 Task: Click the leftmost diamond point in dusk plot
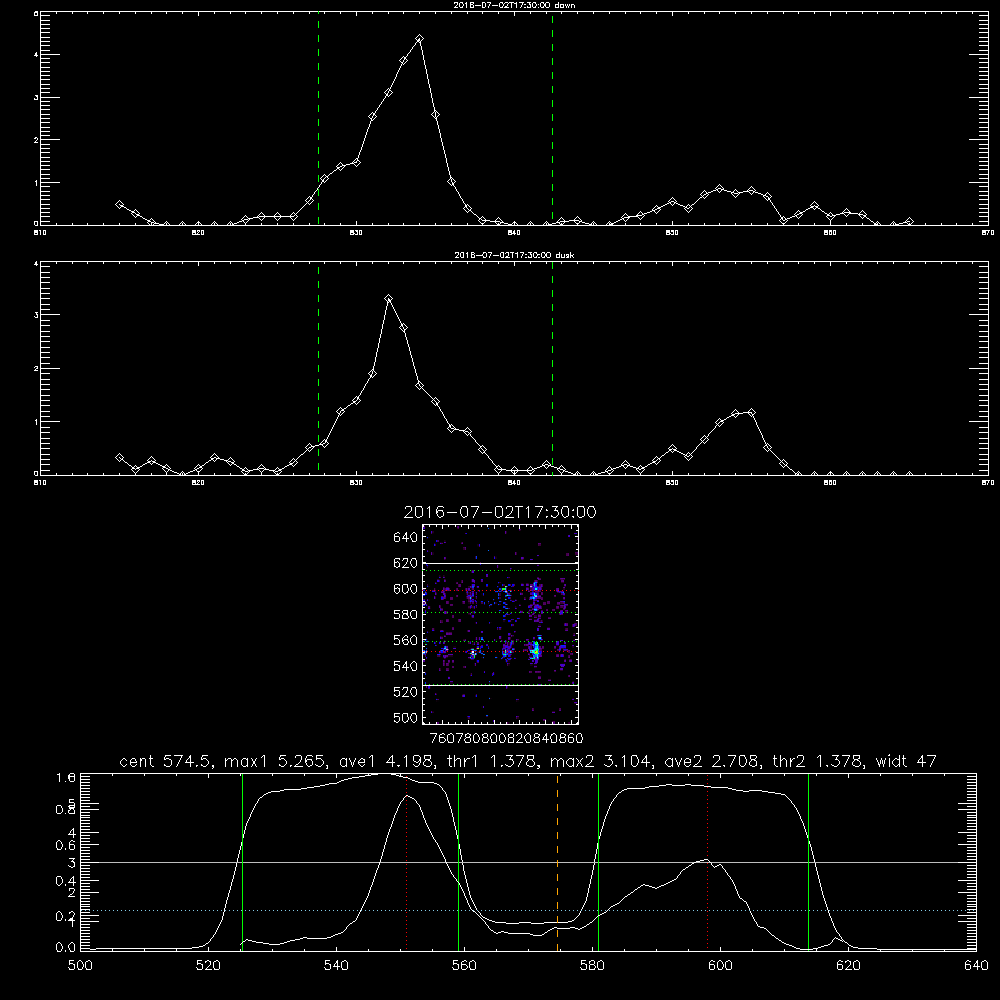(119, 458)
